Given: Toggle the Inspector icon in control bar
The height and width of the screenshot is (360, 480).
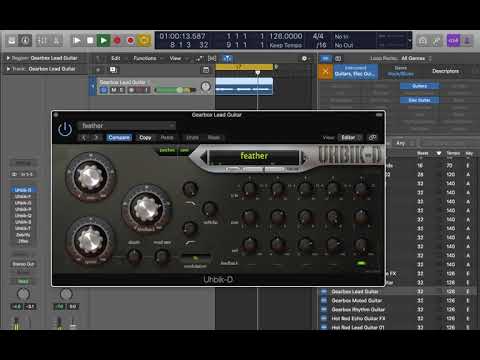Looking at the screenshot, I should click(25, 41).
